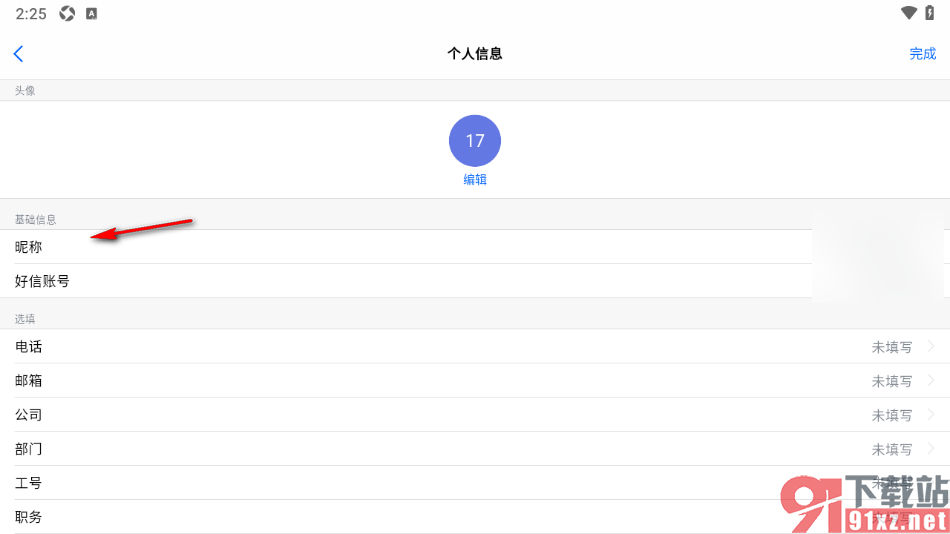Expand the chevron in the 电话 row
Image resolution: width=950 pixels, height=534 pixels.
[931, 347]
